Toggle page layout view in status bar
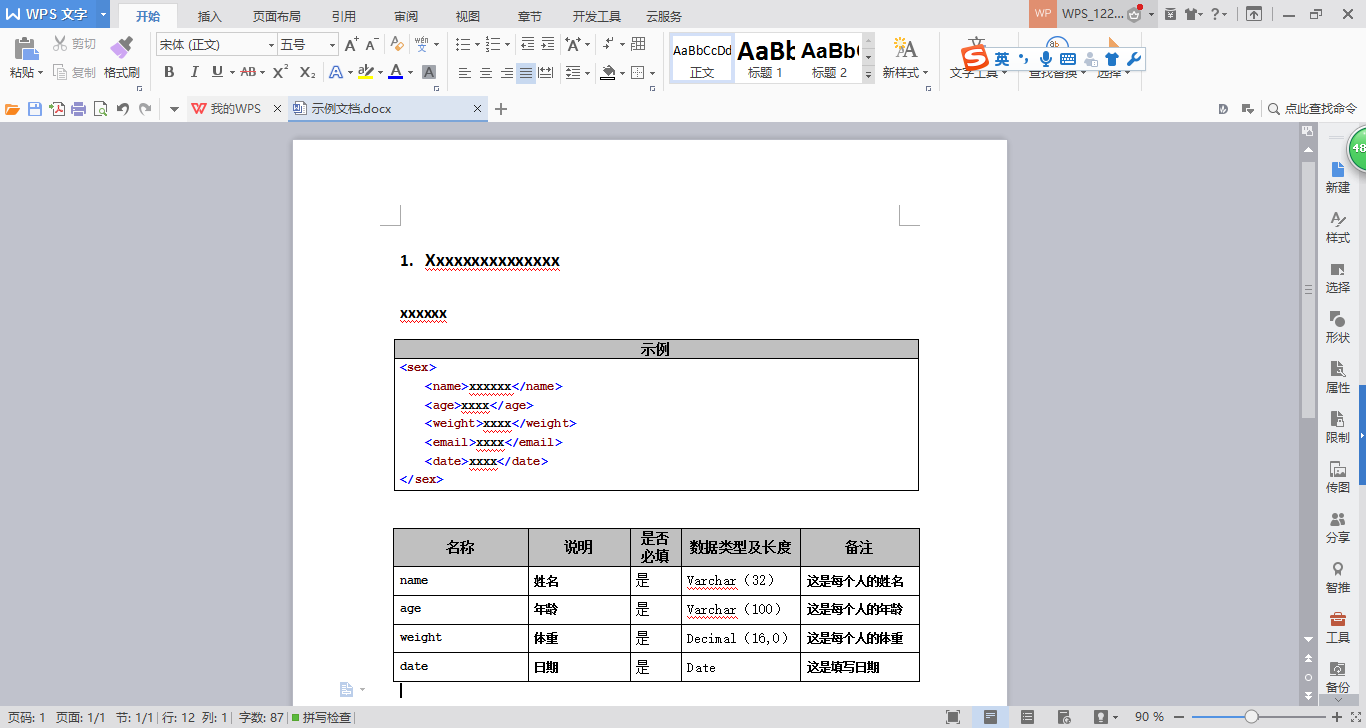Image resolution: width=1366 pixels, height=728 pixels. coord(990,717)
